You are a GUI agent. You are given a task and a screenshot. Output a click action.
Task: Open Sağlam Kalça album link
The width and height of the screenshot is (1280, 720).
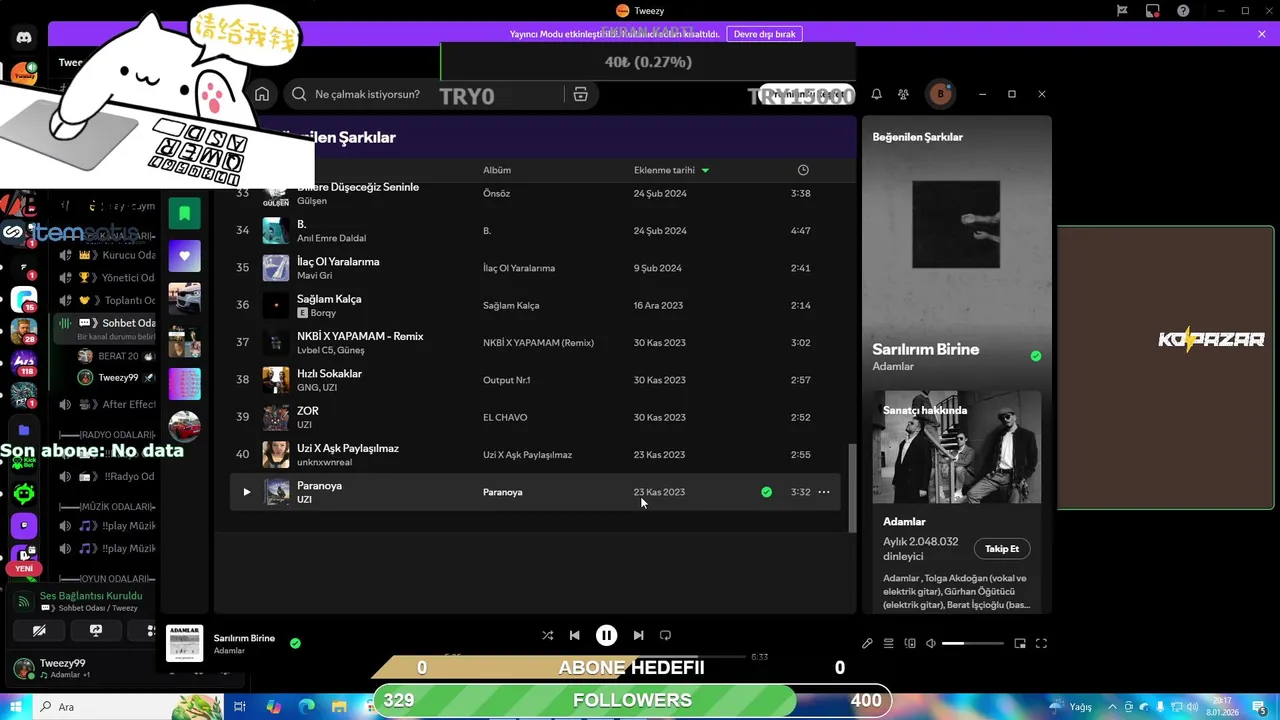point(511,305)
